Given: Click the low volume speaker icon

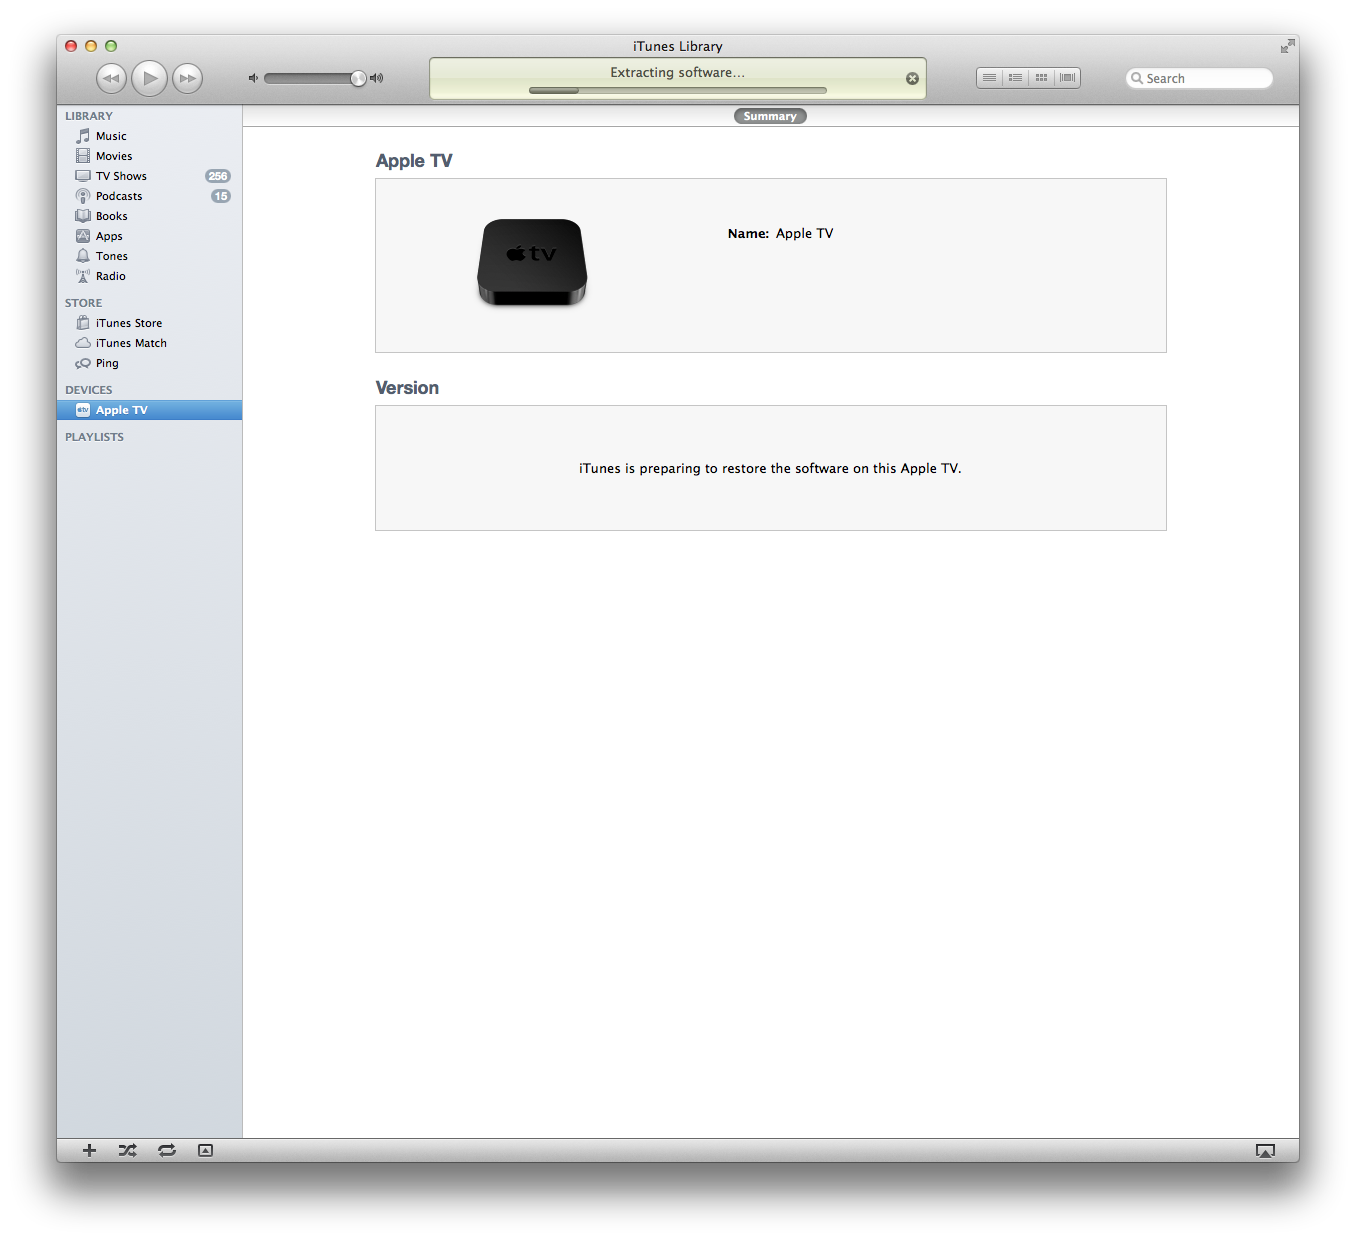Looking at the screenshot, I should point(253,78).
